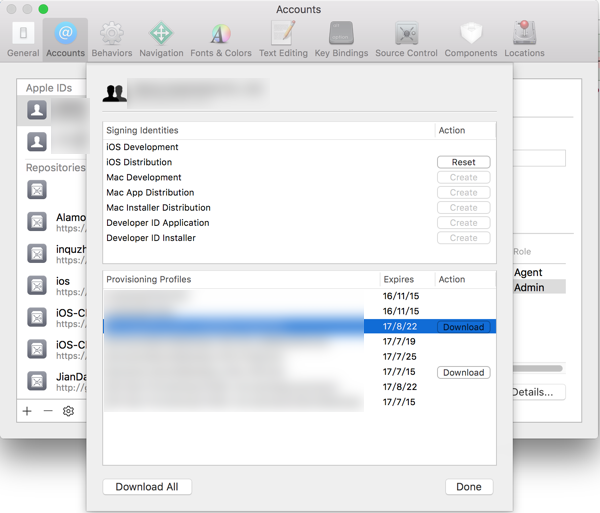
Task: Select the first Apple ID account icon
Action: click(x=37, y=110)
